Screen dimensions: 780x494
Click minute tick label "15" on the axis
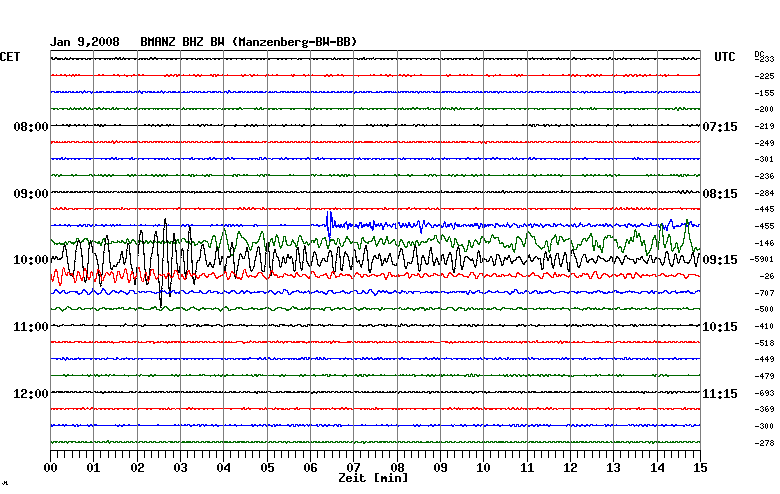[x=700, y=468]
